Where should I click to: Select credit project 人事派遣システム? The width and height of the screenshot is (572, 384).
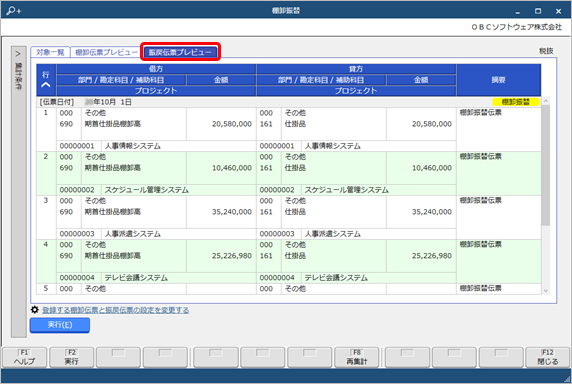(x=332, y=234)
